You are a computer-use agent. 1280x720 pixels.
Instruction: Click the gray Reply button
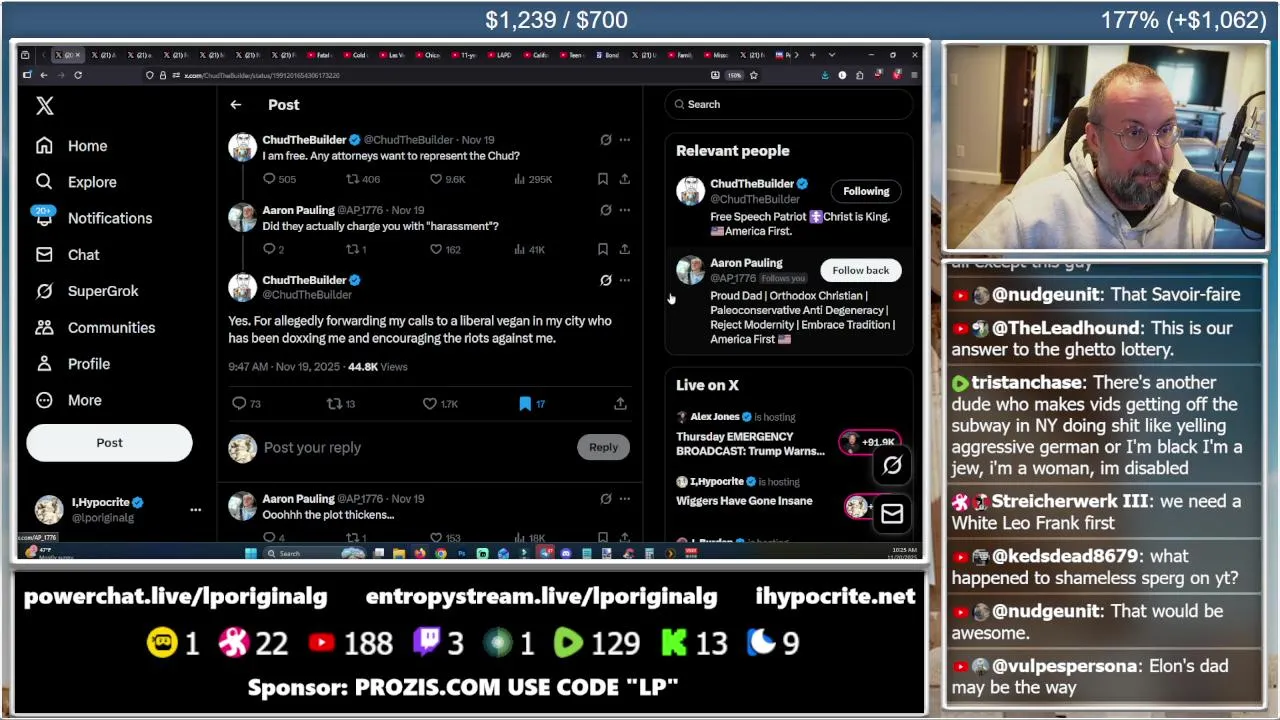603,448
